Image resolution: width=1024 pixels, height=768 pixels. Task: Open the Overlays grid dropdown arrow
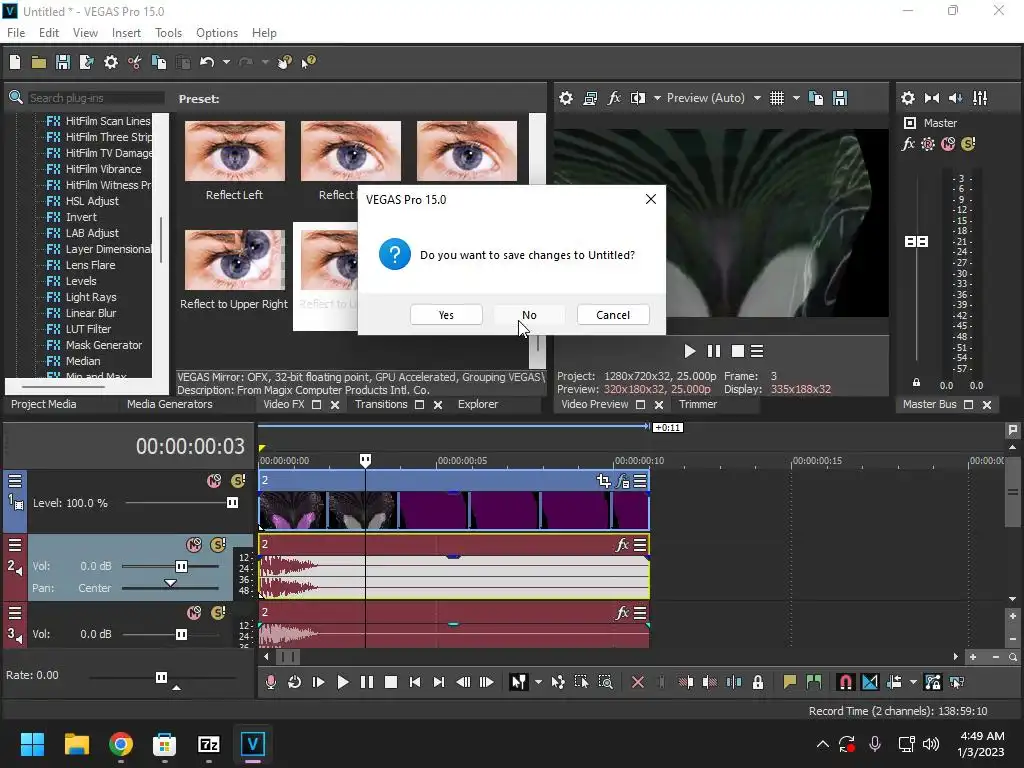[x=796, y=98]
